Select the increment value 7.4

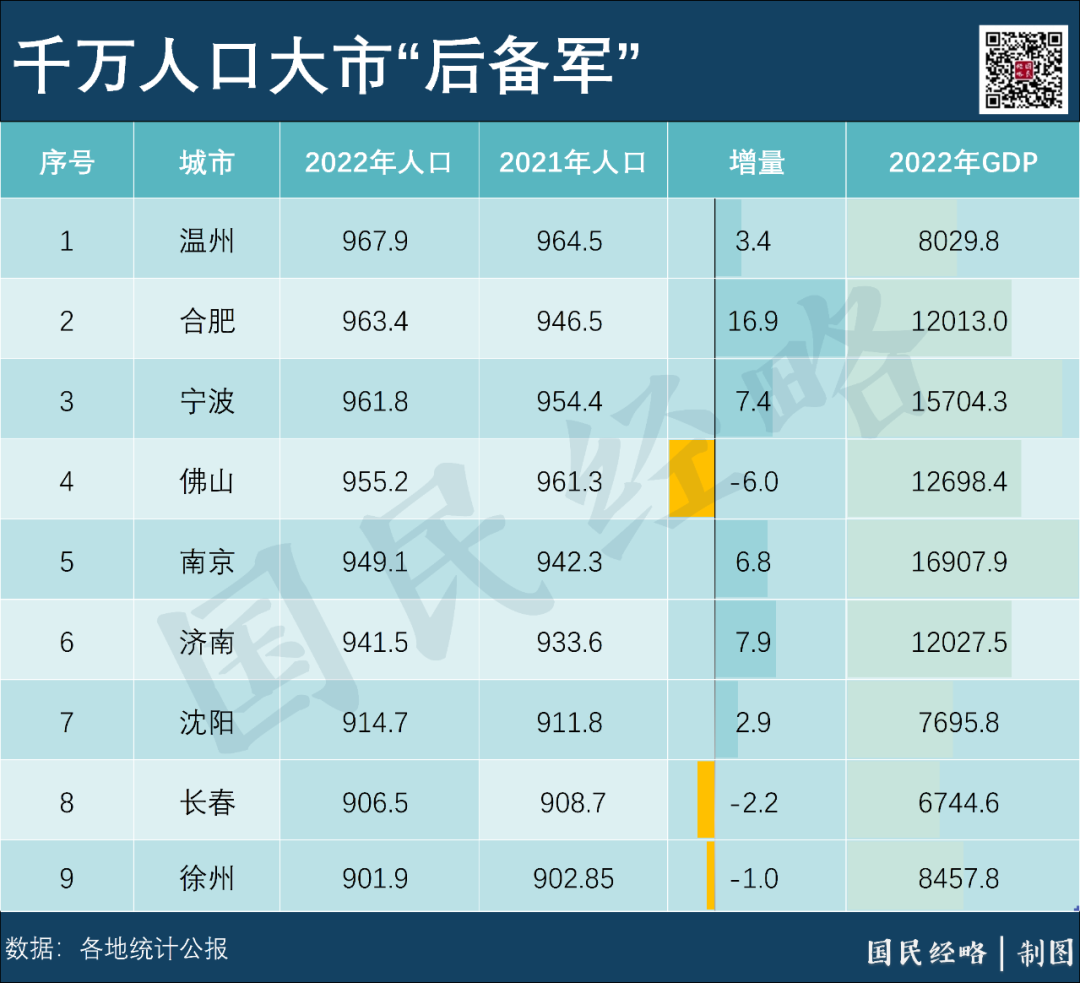coord(753,401)
